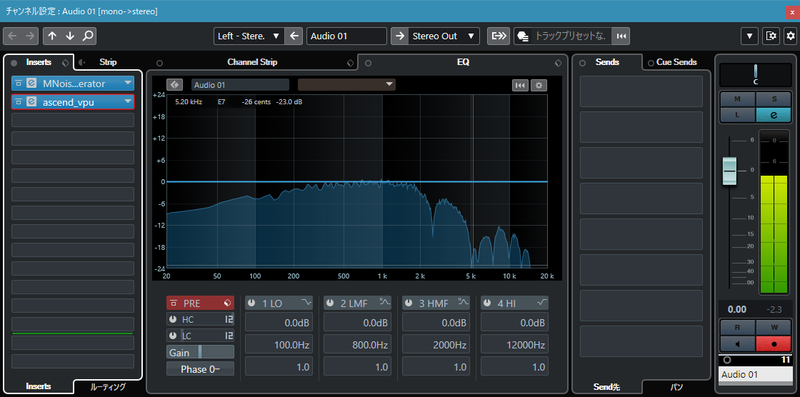The image size is (800, 397).
Task: Open ascend_vpu insert slot dropdown arrow
Action: tap(128, 102)
